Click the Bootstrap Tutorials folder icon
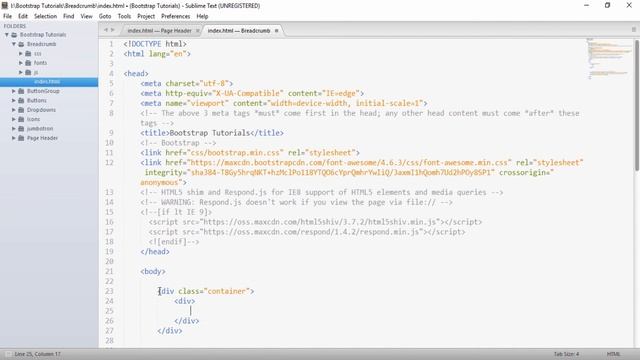Viewport: 640px width, 360px height. coord(14,35)
